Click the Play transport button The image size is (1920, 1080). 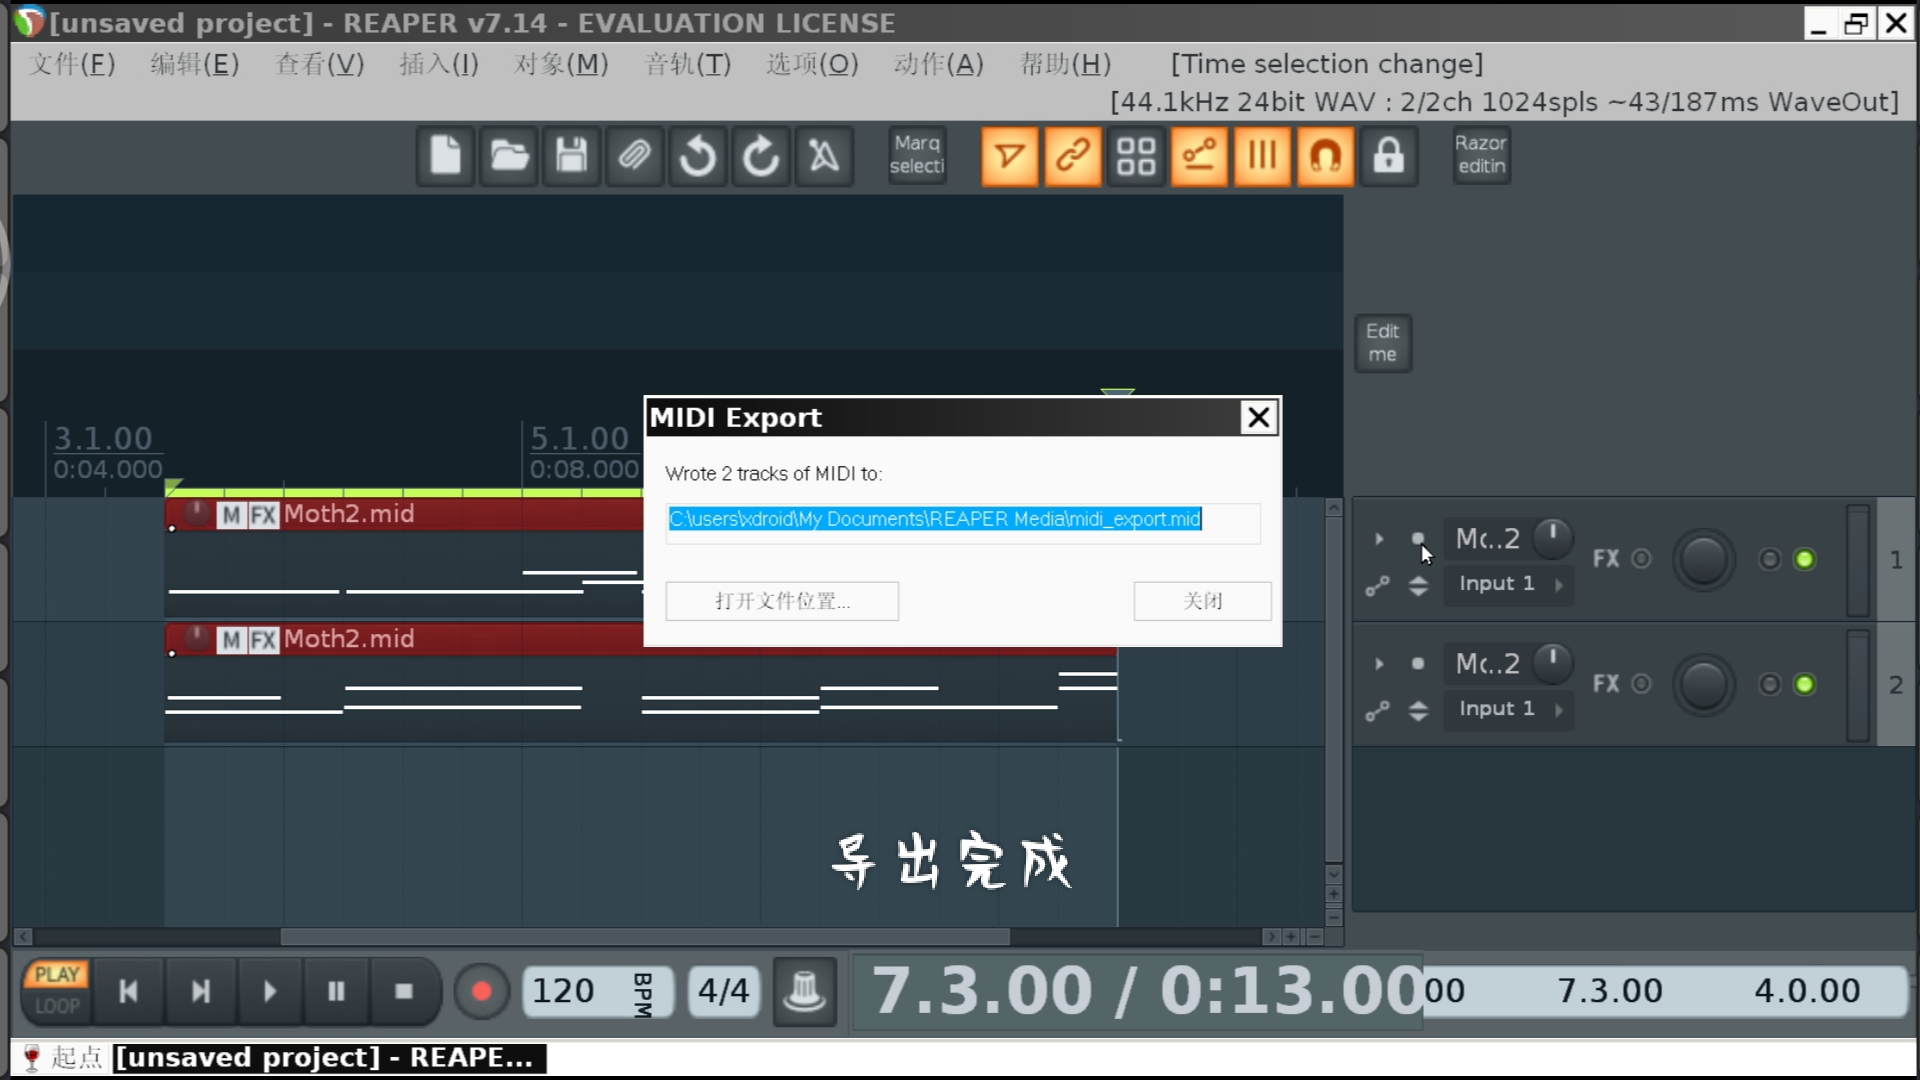(x=269, y=991)
